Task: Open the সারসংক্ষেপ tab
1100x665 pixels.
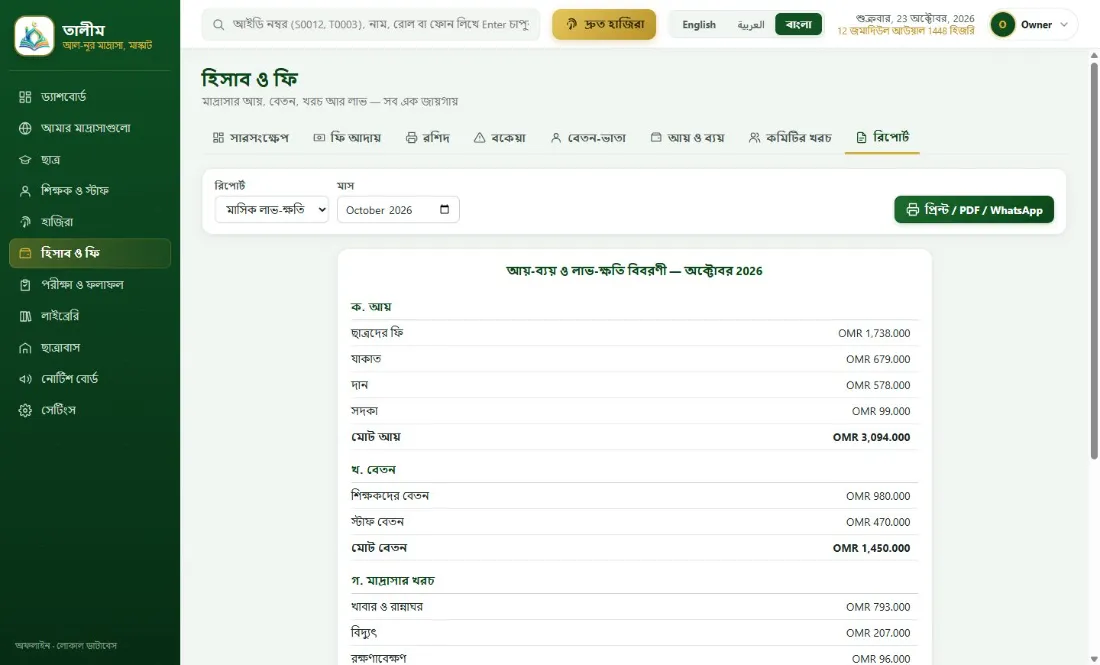Action: pyautogui.click(x=250, y=137)
